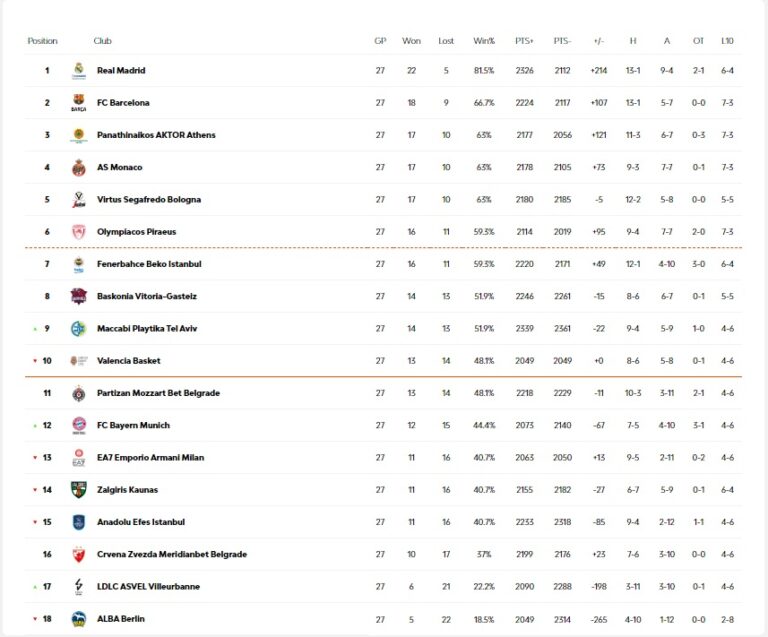Select the Valencia Basket club name
This screenshot has height=637, width=768.
pos(129,361)
